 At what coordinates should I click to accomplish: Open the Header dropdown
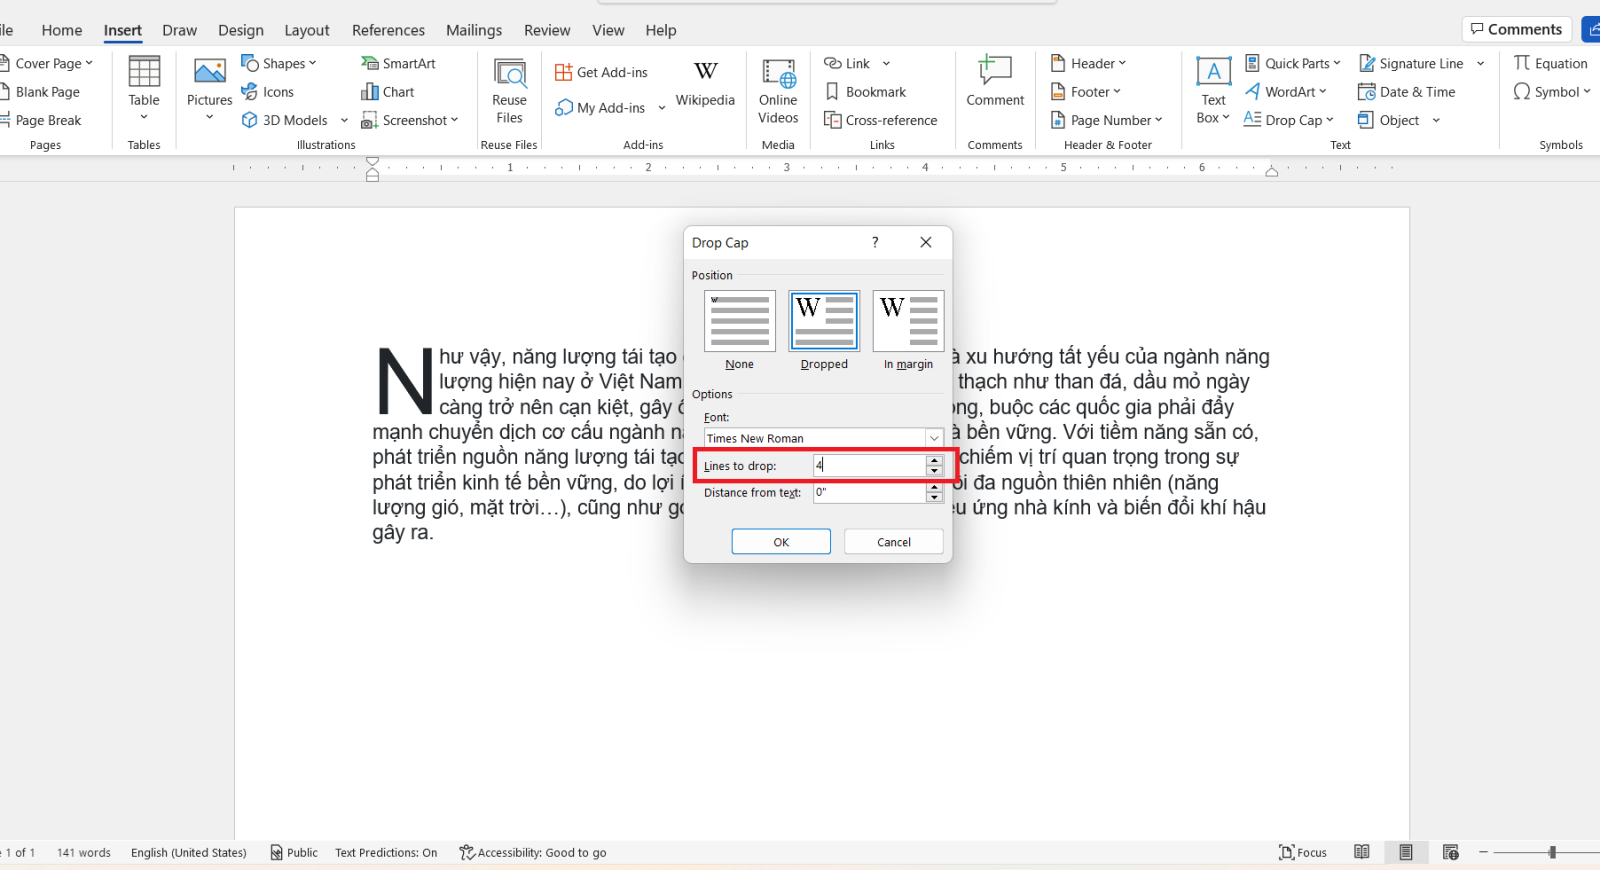tap(1089, 63)
